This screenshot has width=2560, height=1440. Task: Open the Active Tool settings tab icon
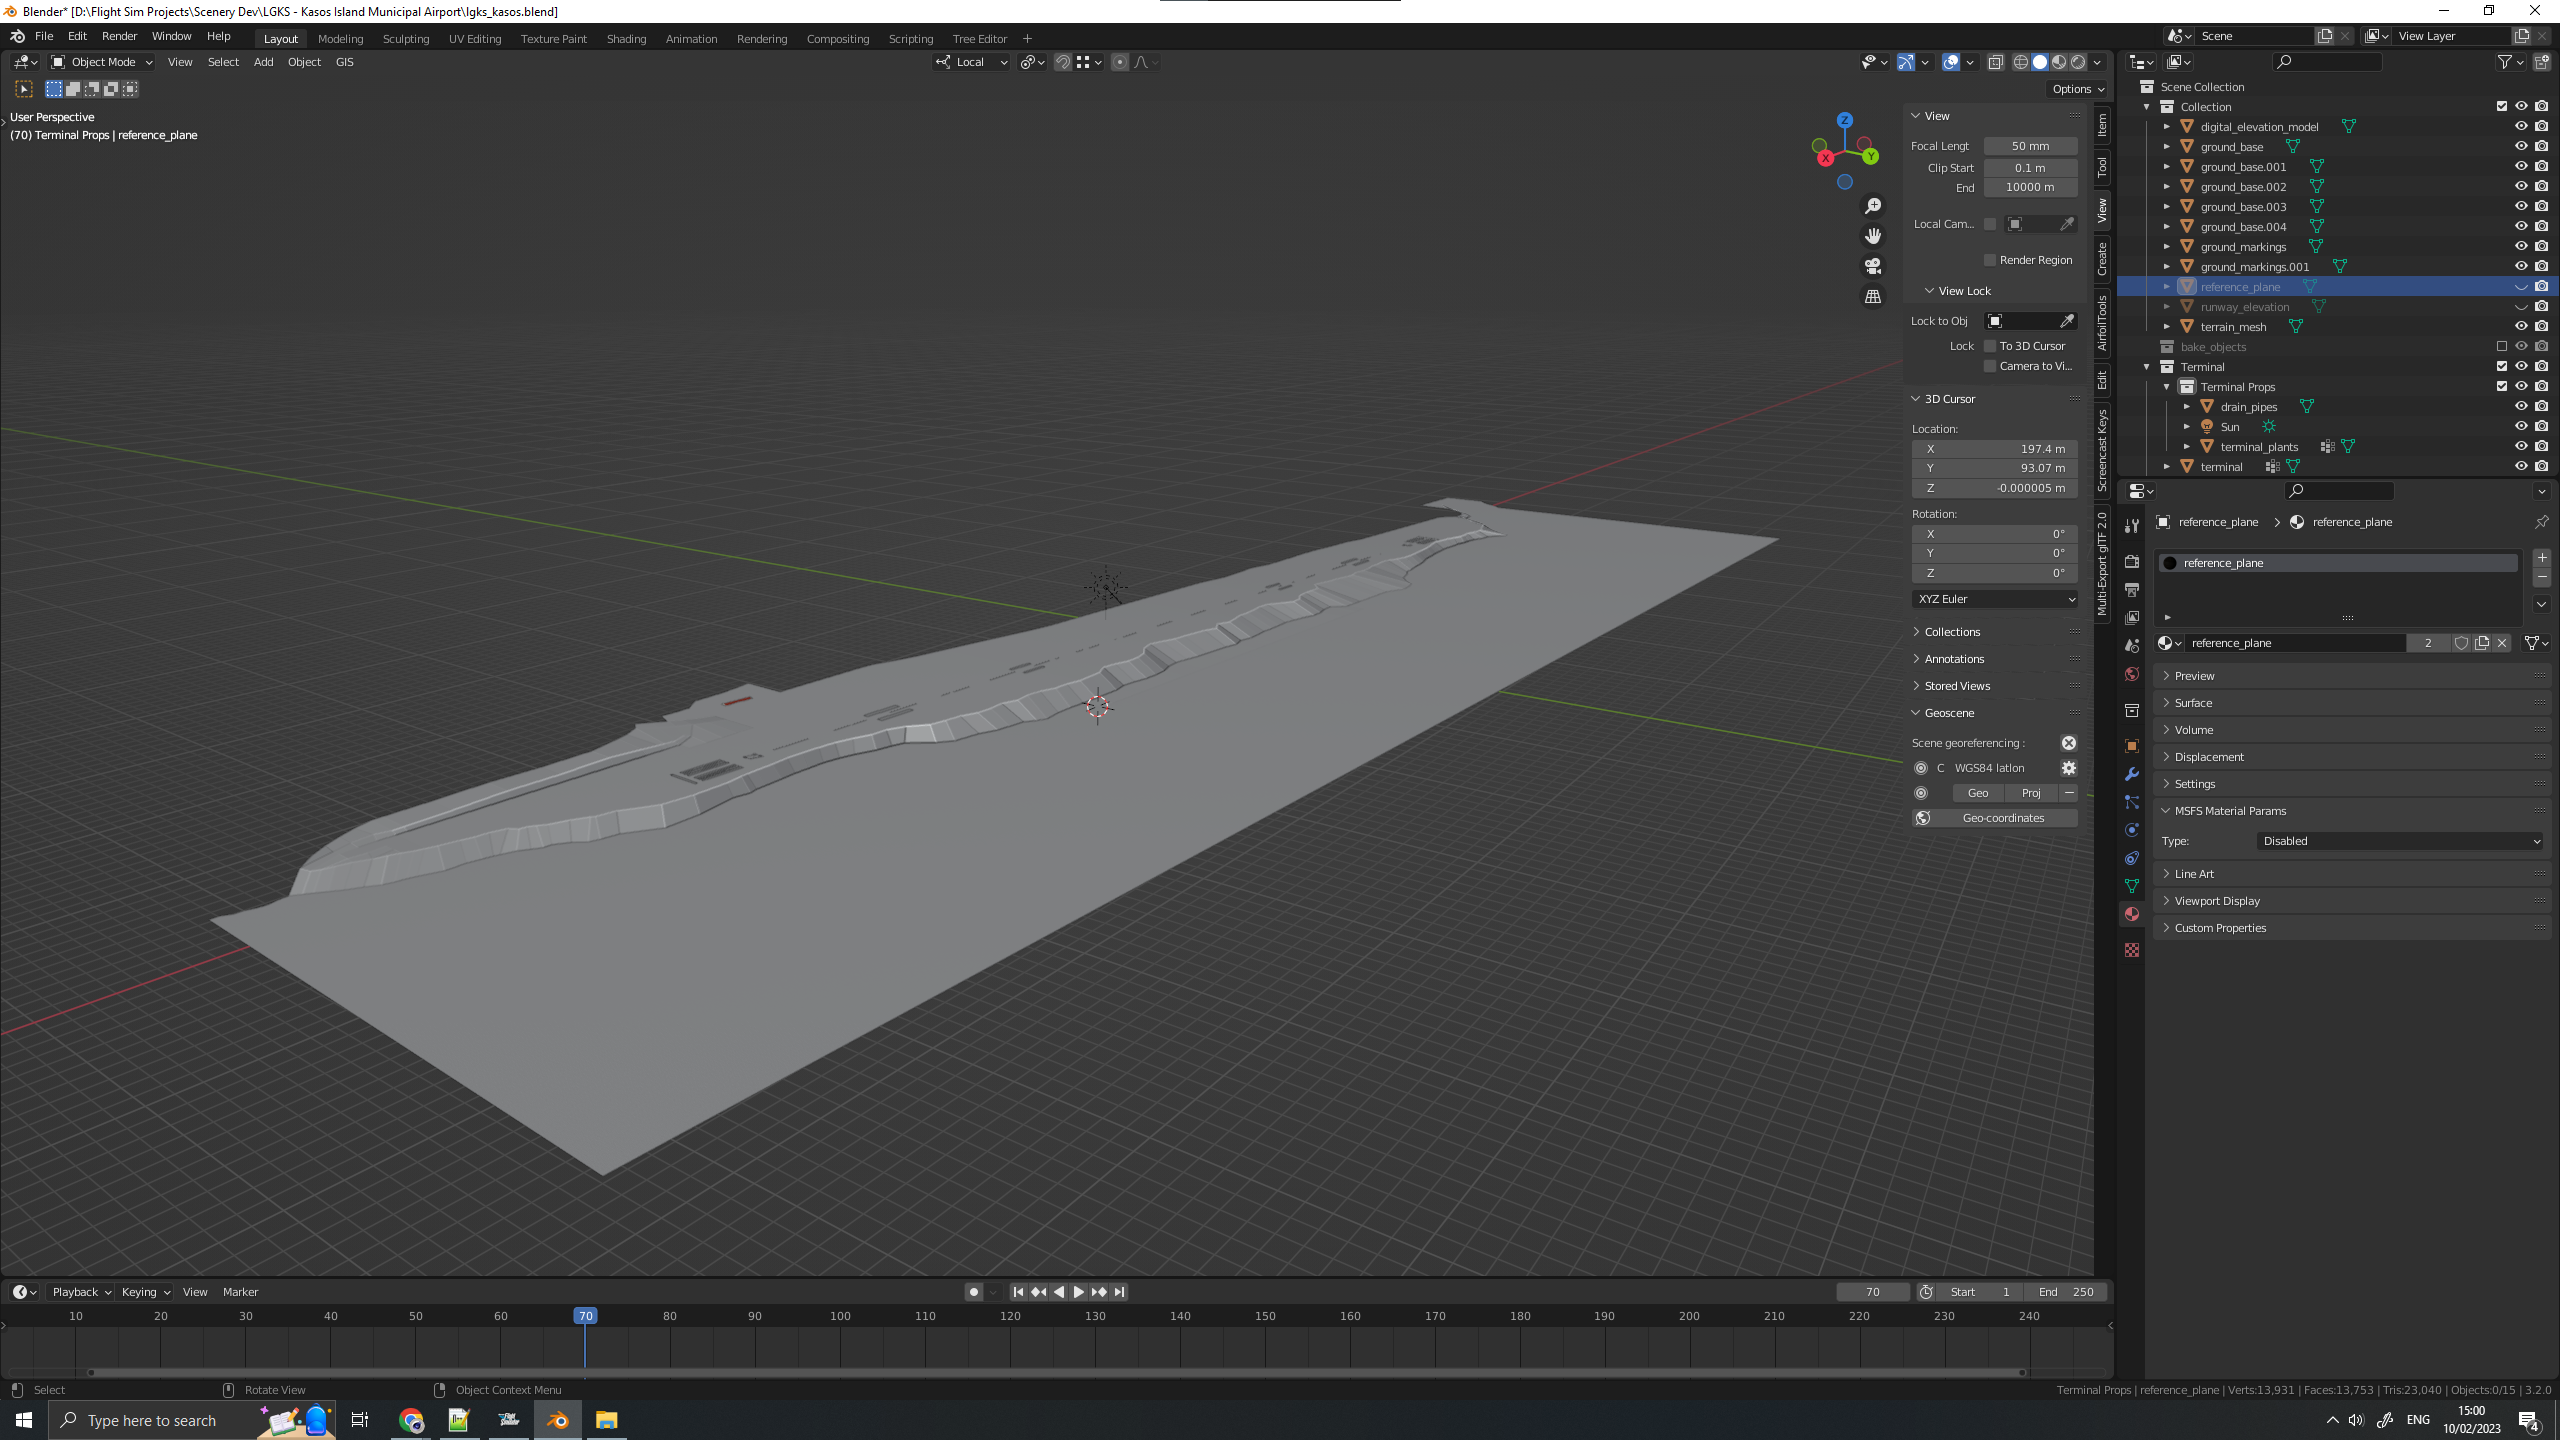click(x=2132, y=525)
